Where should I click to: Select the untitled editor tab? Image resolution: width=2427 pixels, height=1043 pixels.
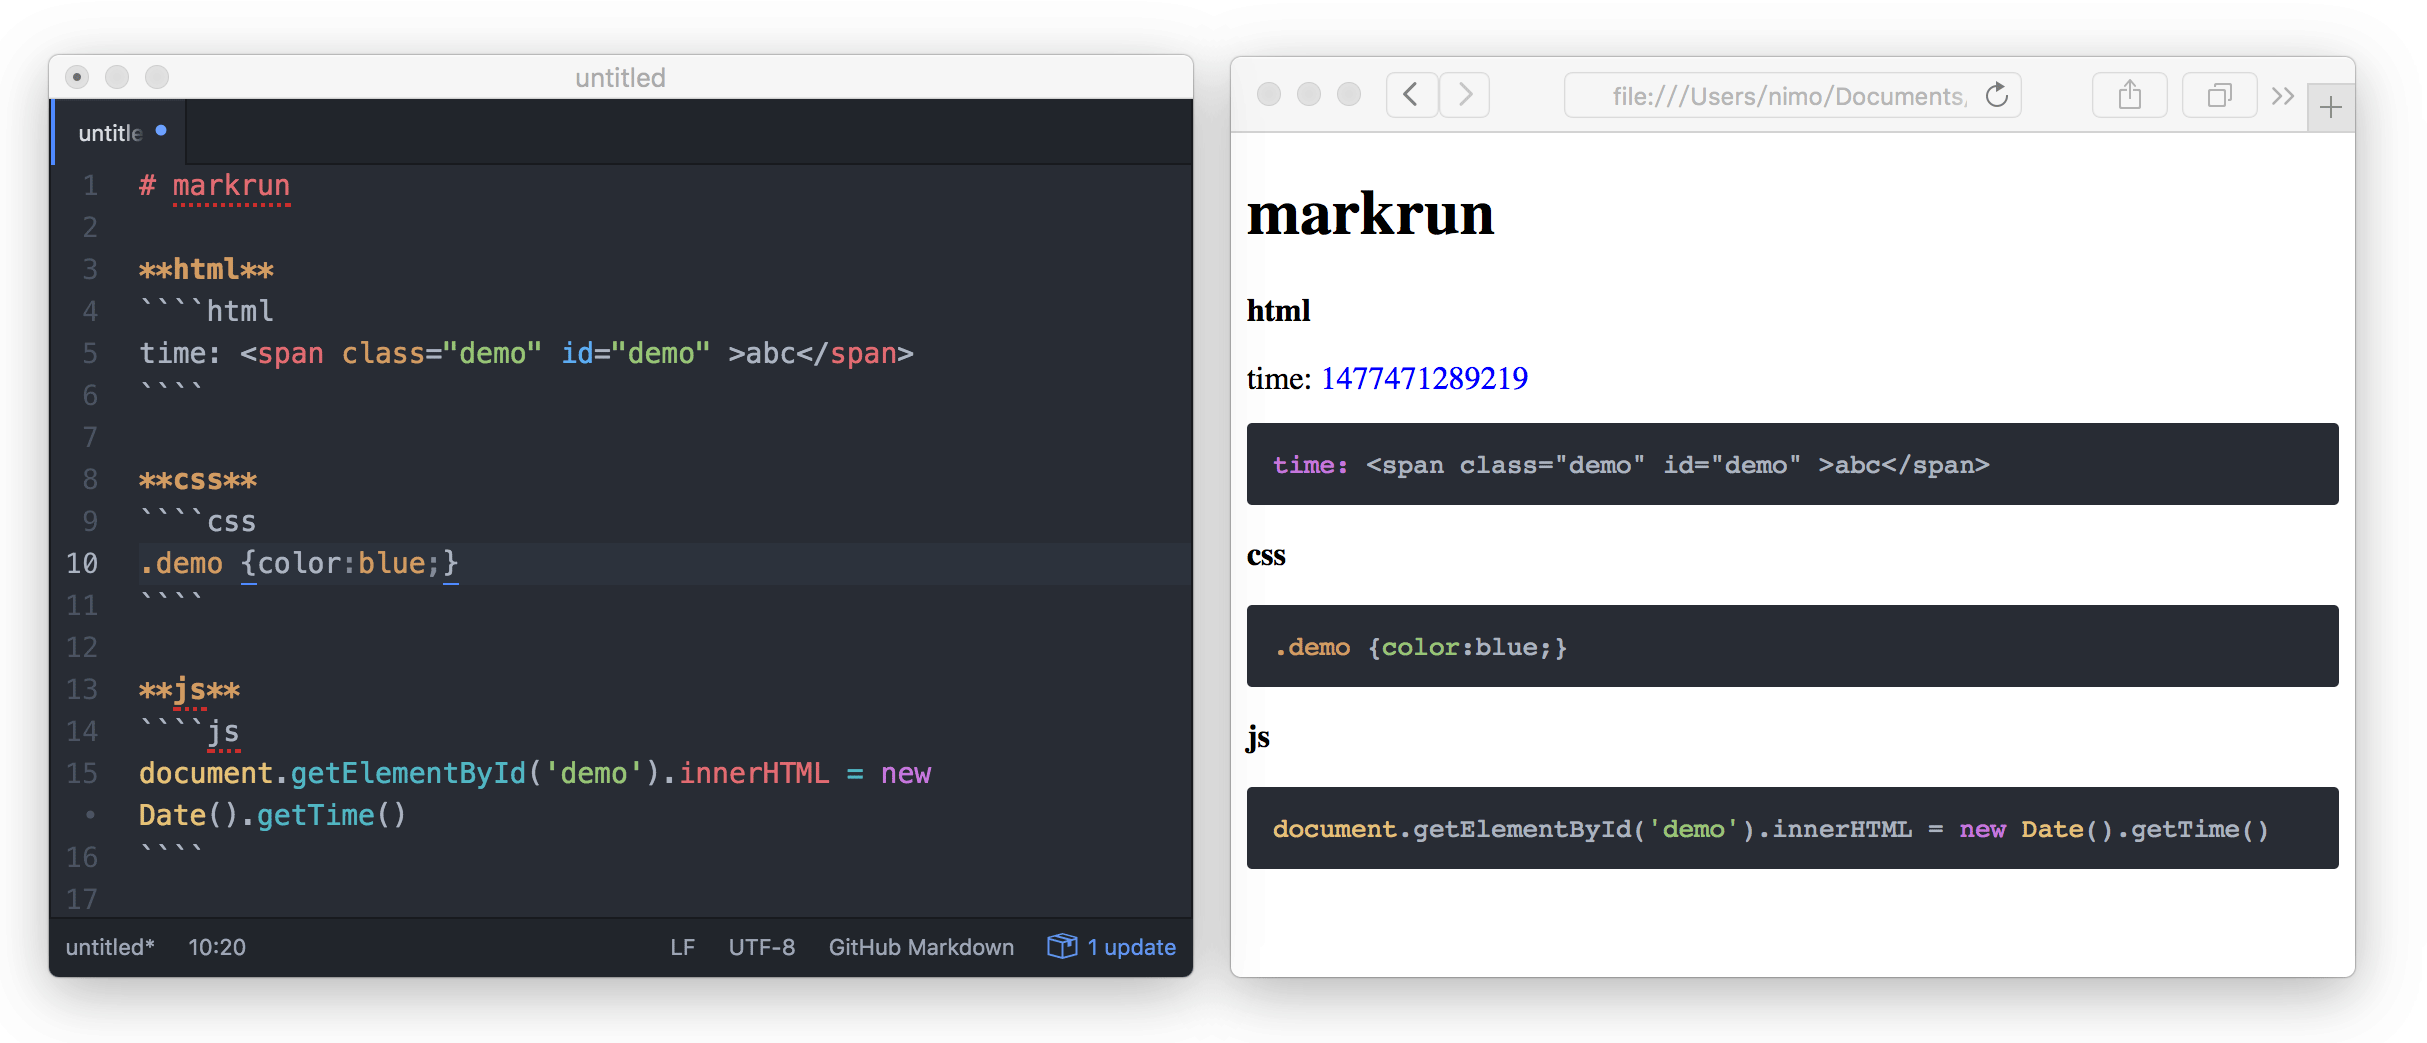[119, 133]
